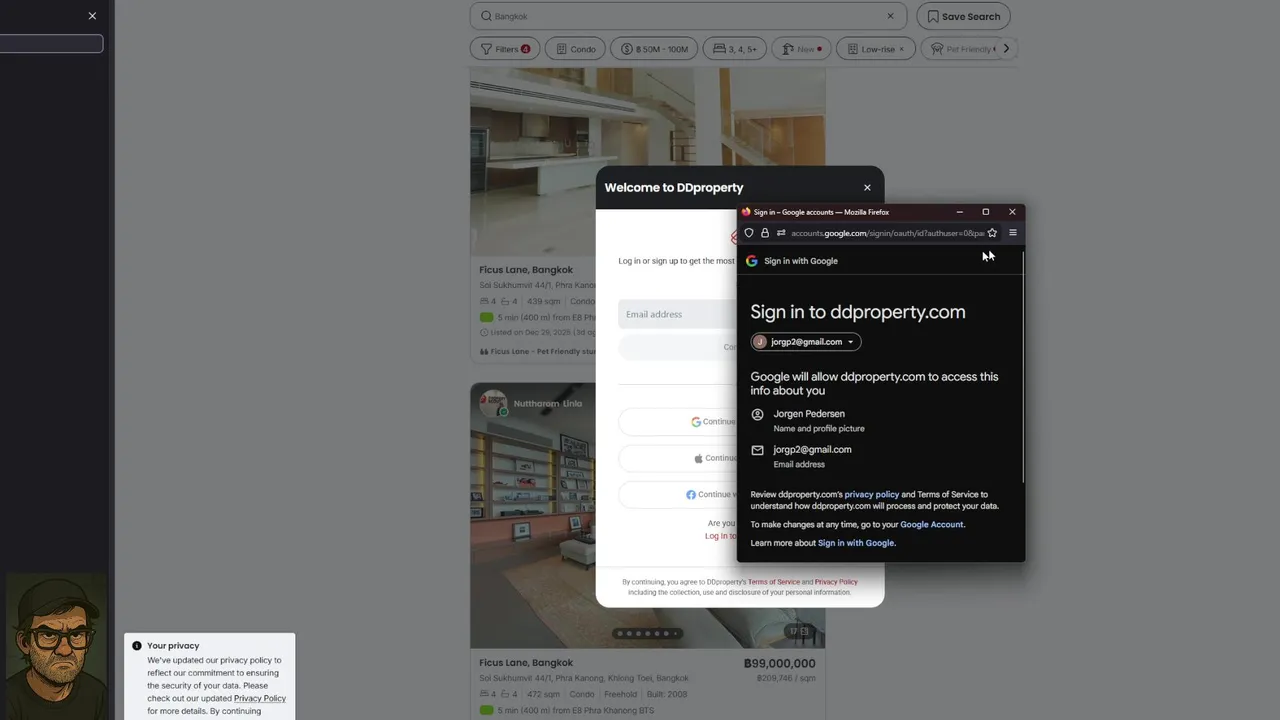Screen dimensions: 1280x720
Task: Open the Firefox hamburger menu
Action: [1012, 233]
